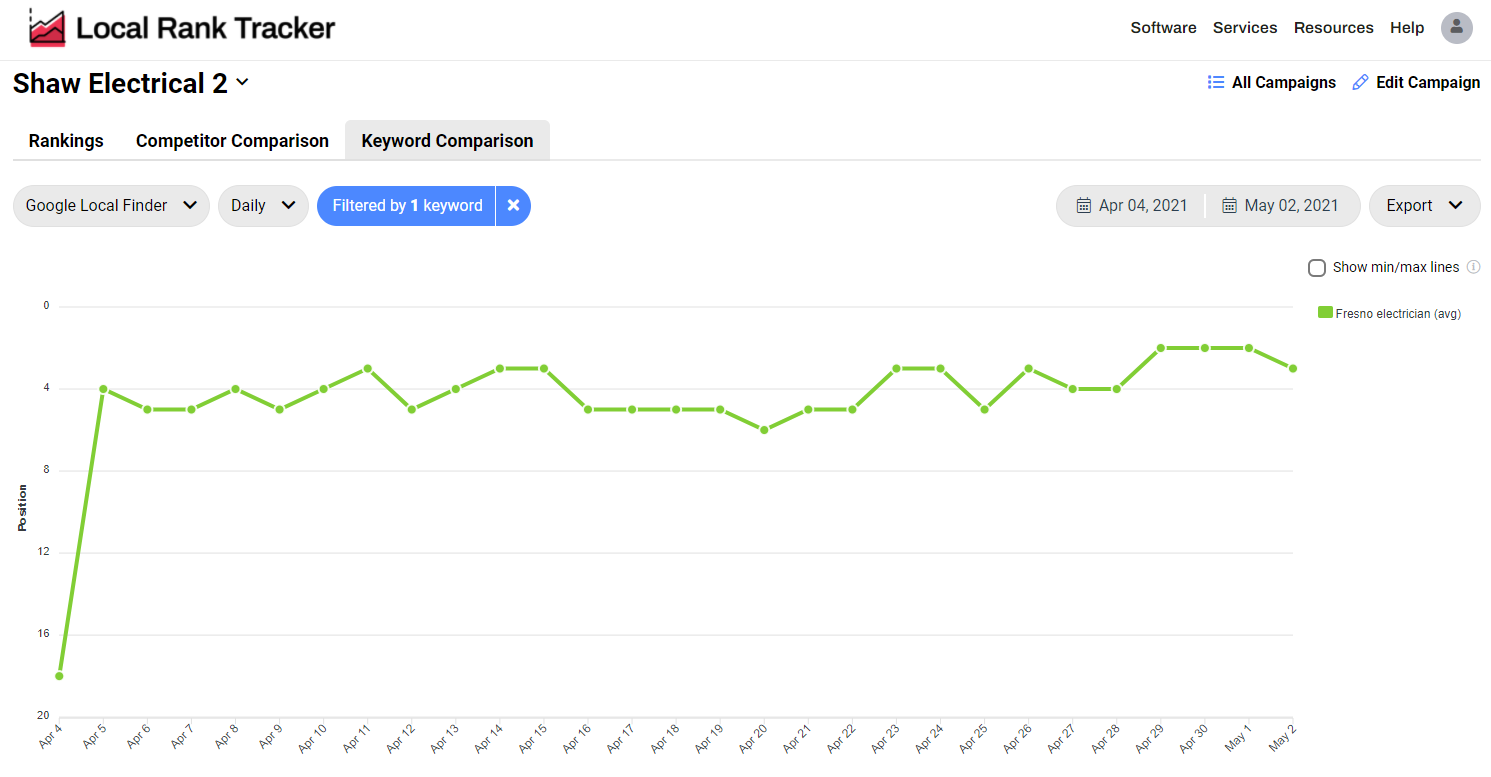The width and height of the screenshot is (1491, 777).
Task: Open the Software navigation link
Action: pos(1163,28)
